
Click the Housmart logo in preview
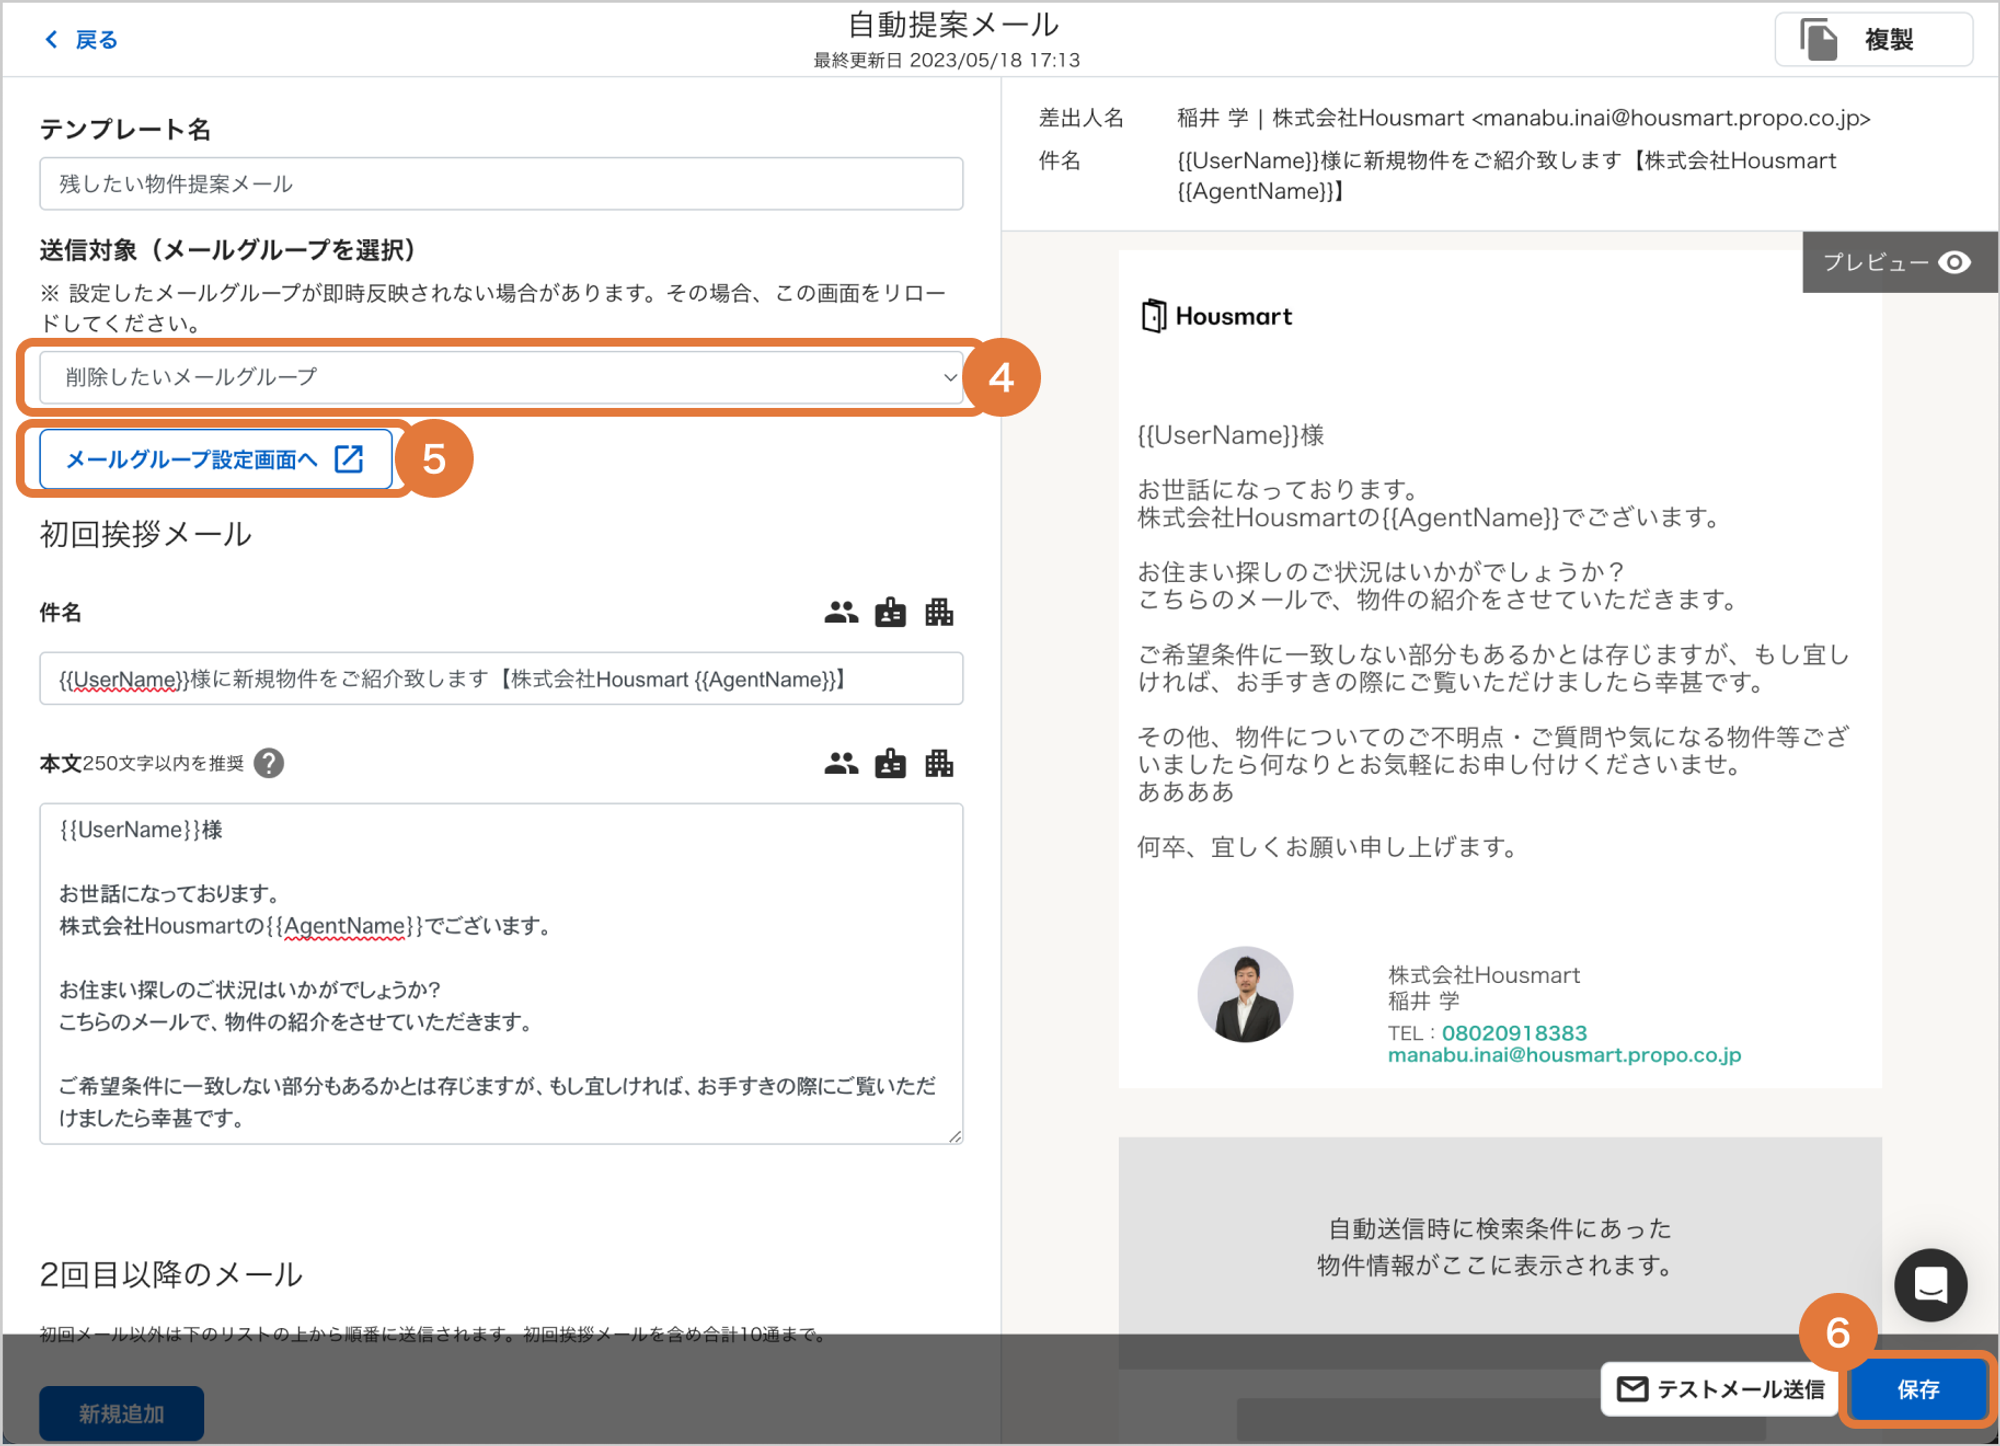point(1216,316)
